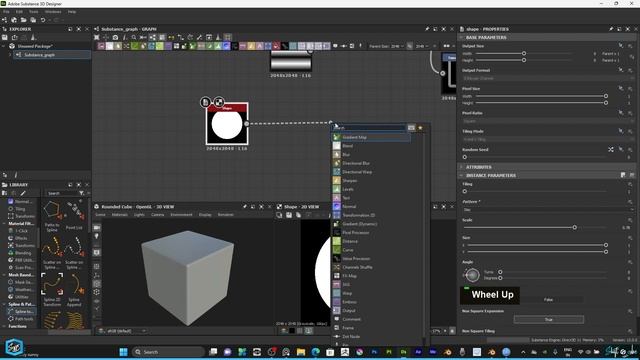Click the camera icon in graph toolbar
The width and height of the screenshot is (640, 360).
116,37
